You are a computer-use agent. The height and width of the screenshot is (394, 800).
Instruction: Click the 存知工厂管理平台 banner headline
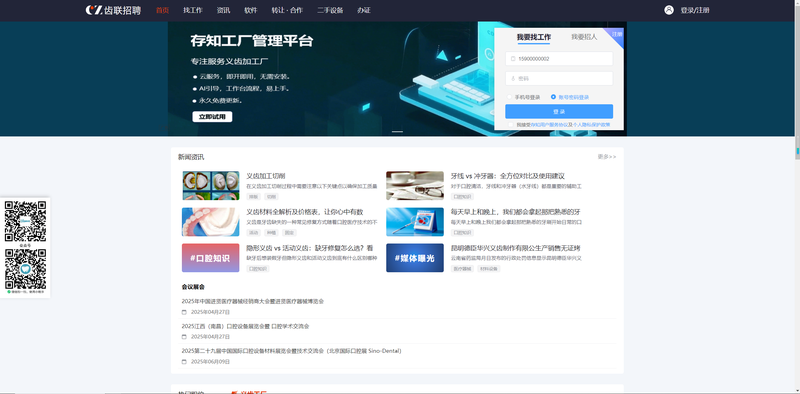[252, 41]
